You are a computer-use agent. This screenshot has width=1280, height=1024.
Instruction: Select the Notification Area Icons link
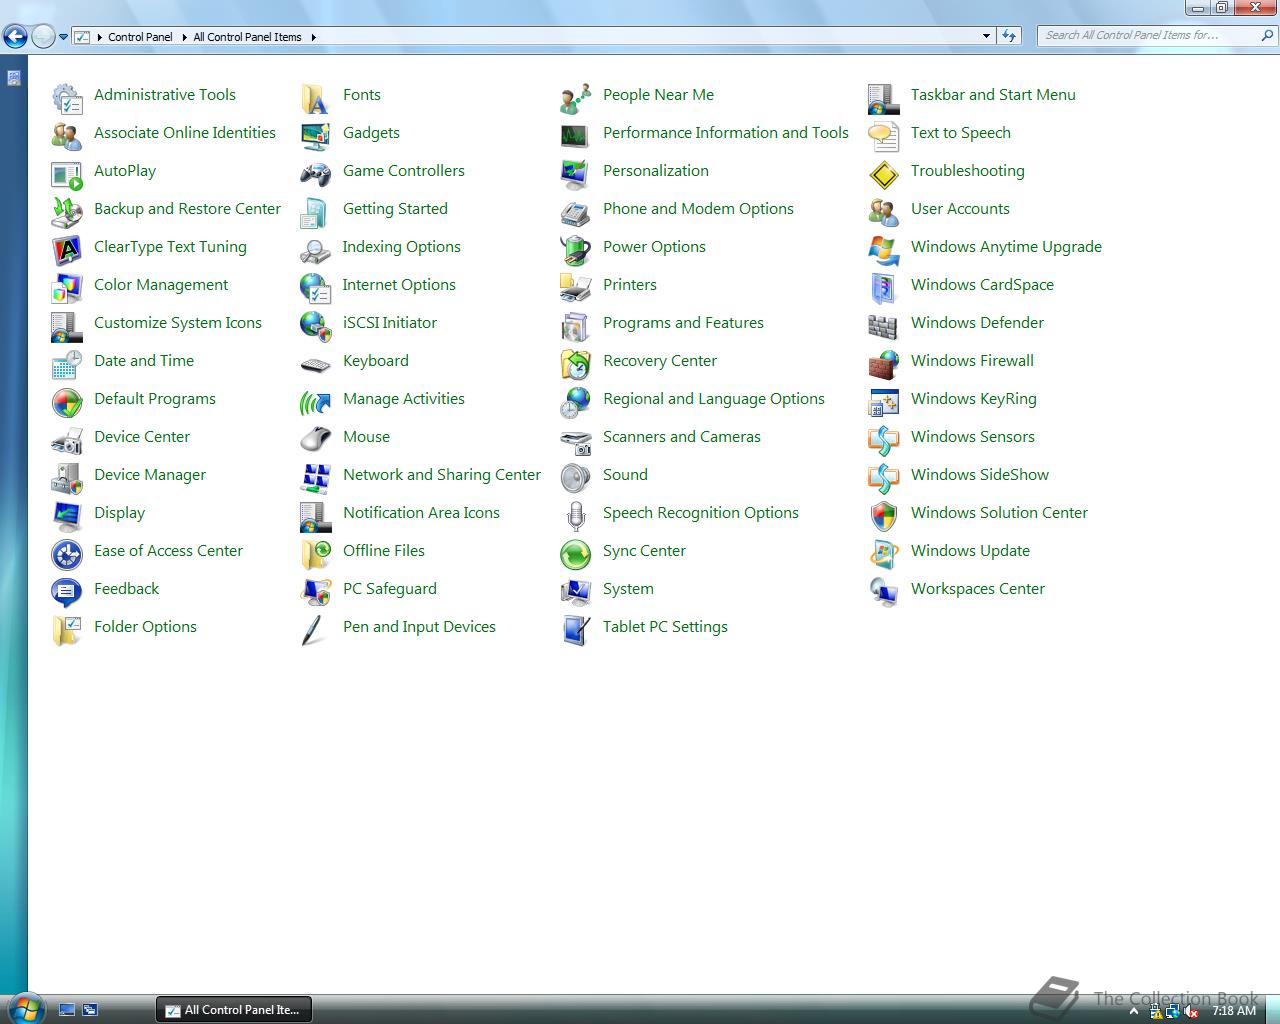click(x=421, y=513)
